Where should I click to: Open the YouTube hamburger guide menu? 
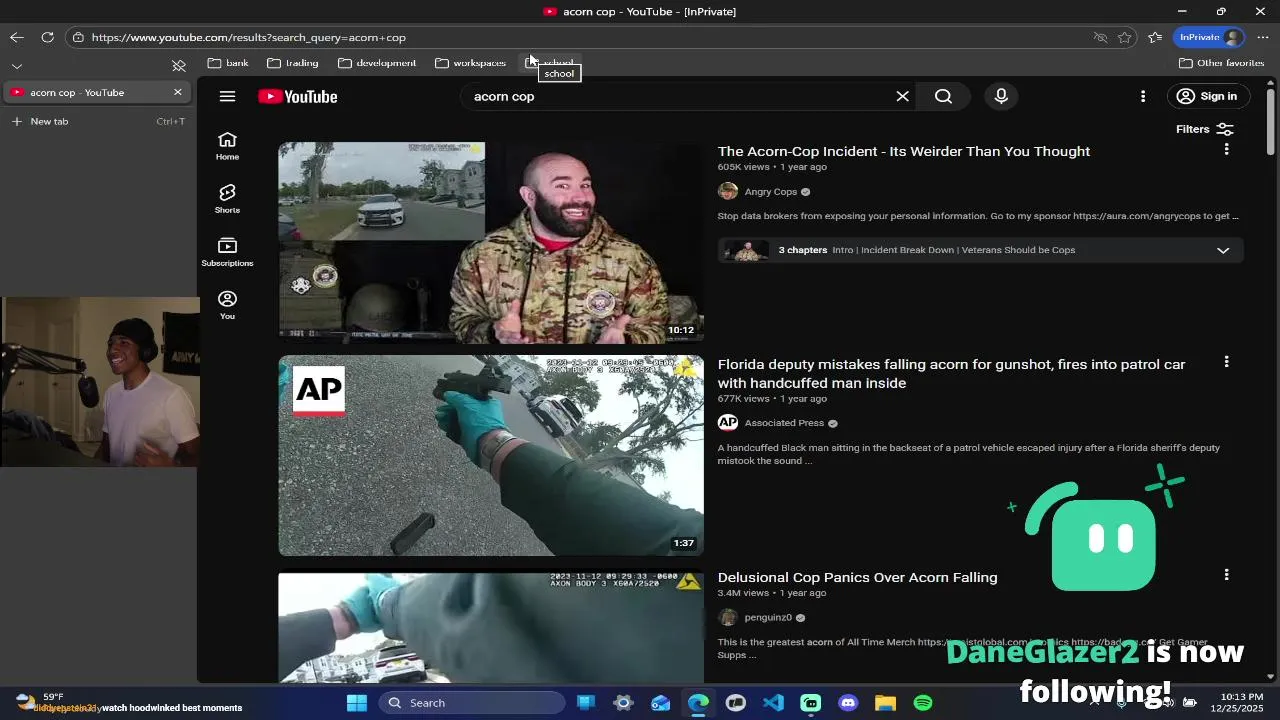pyautogui.click(x=227, y=96)
